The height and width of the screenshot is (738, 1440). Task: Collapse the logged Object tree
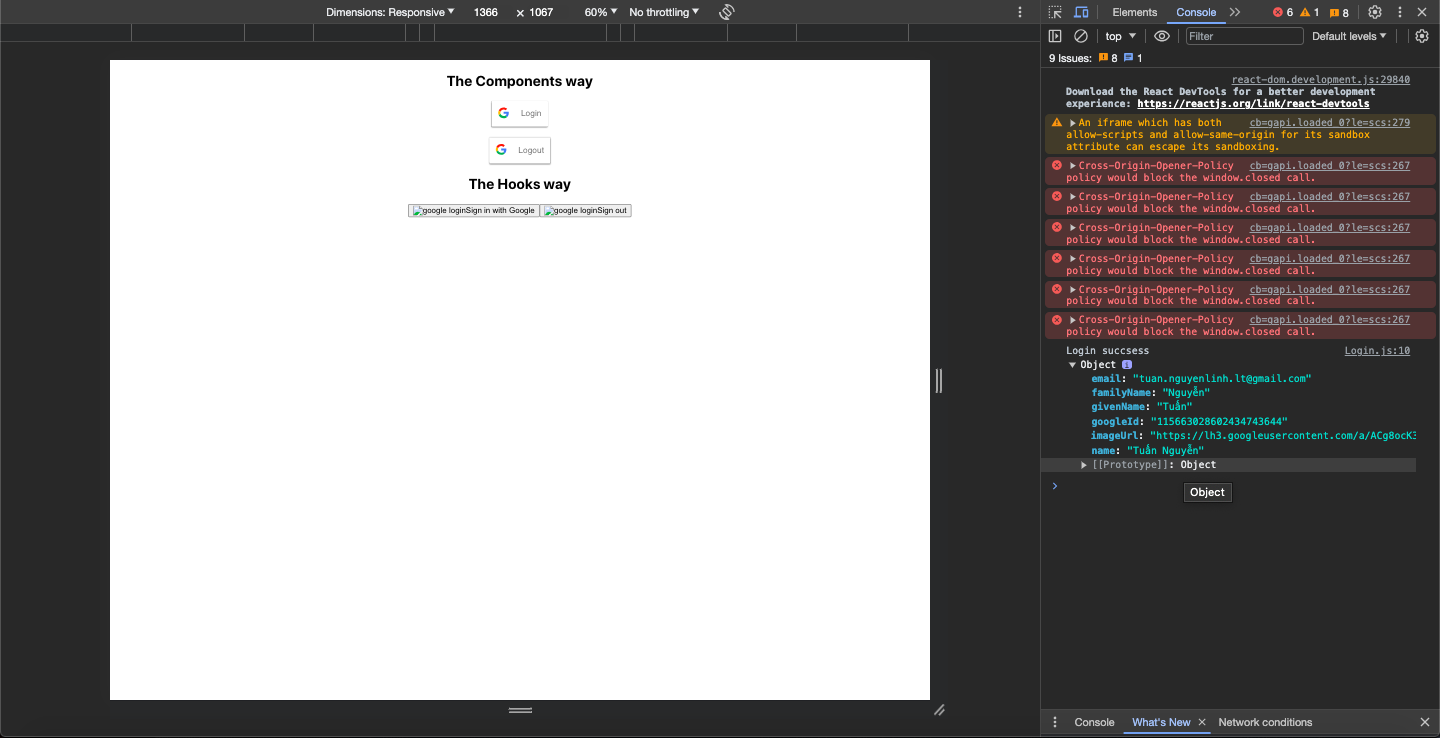pyautogui.click(x=1073, y=365)
